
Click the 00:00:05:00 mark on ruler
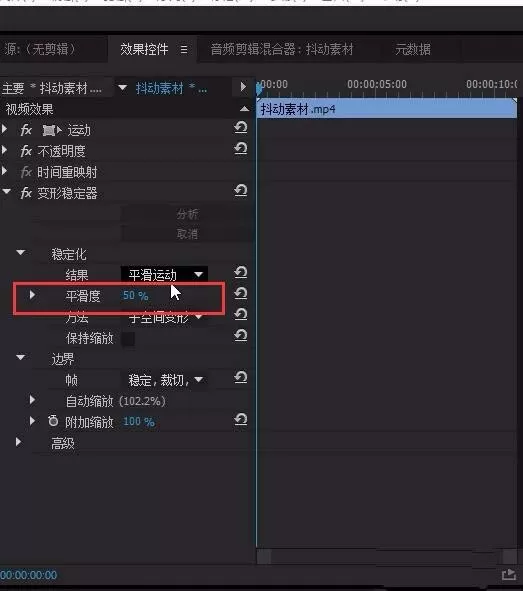(x=377, y=84)
